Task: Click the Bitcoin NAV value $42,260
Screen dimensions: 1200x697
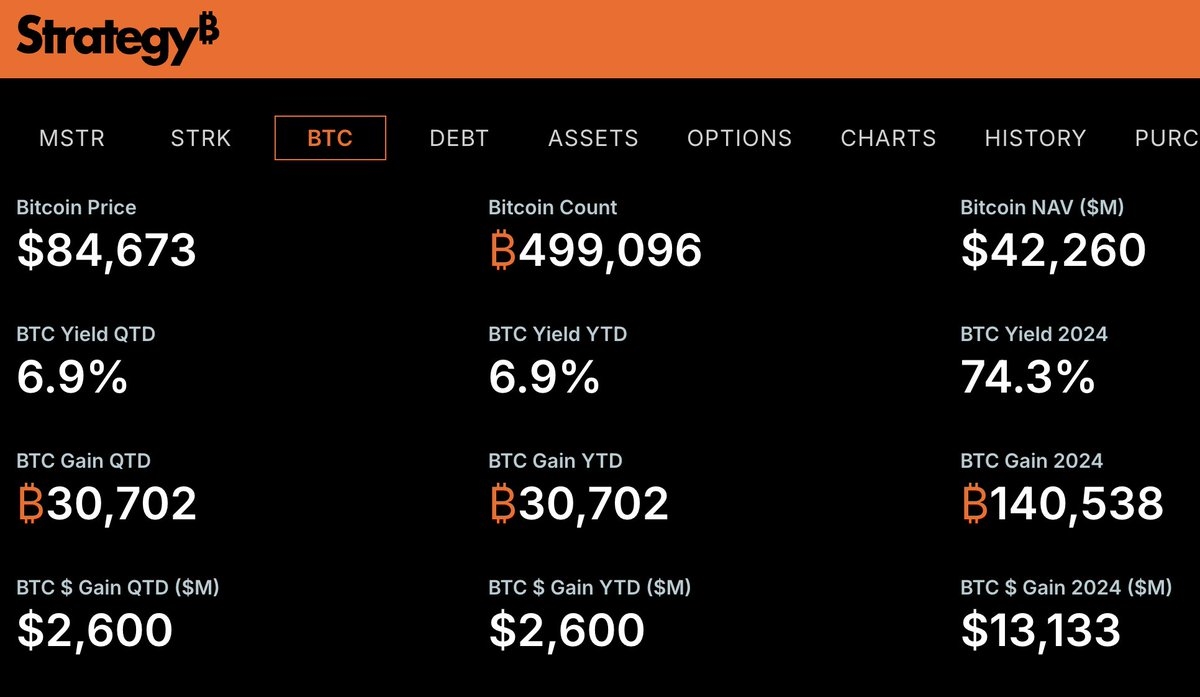Action: (x=1053, y=250)
